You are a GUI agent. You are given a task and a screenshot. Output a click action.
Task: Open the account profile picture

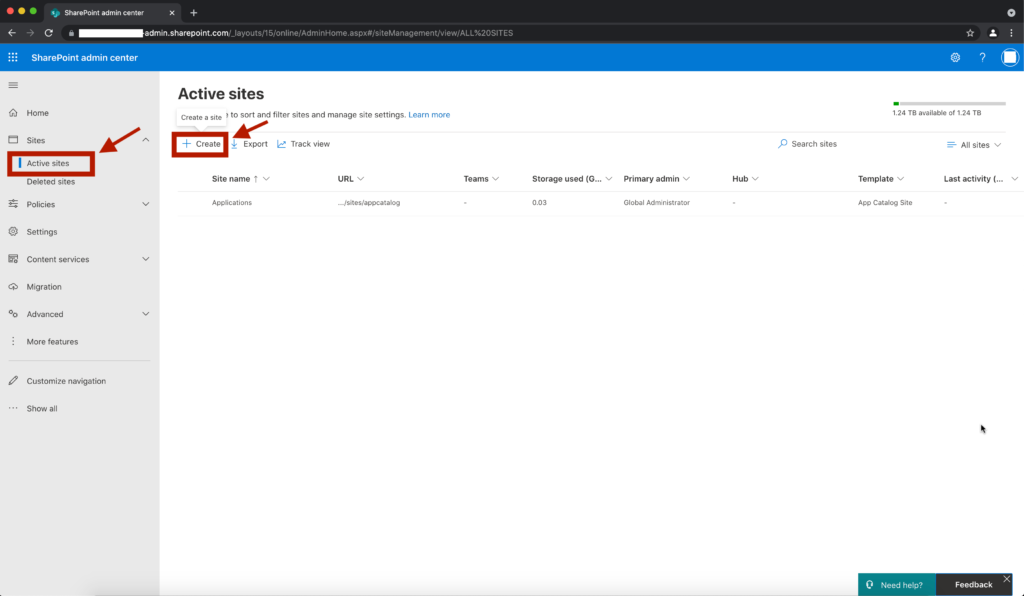pos(1010,57)
